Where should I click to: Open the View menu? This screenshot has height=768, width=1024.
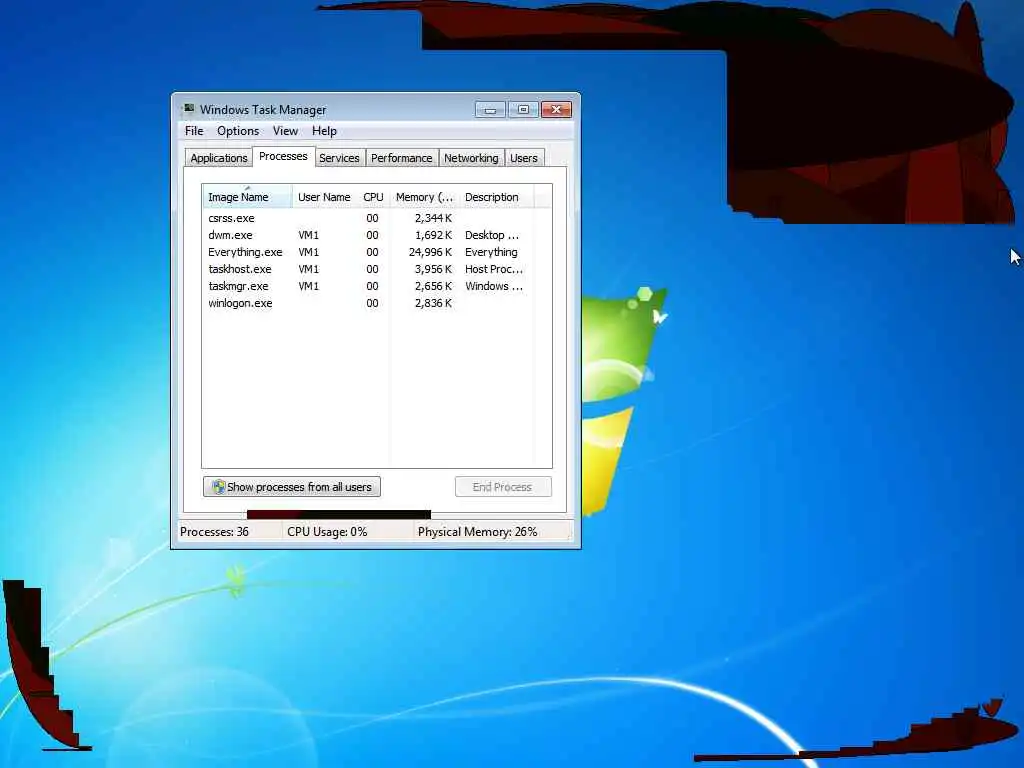pyautogui.click(x=285, y=131)
